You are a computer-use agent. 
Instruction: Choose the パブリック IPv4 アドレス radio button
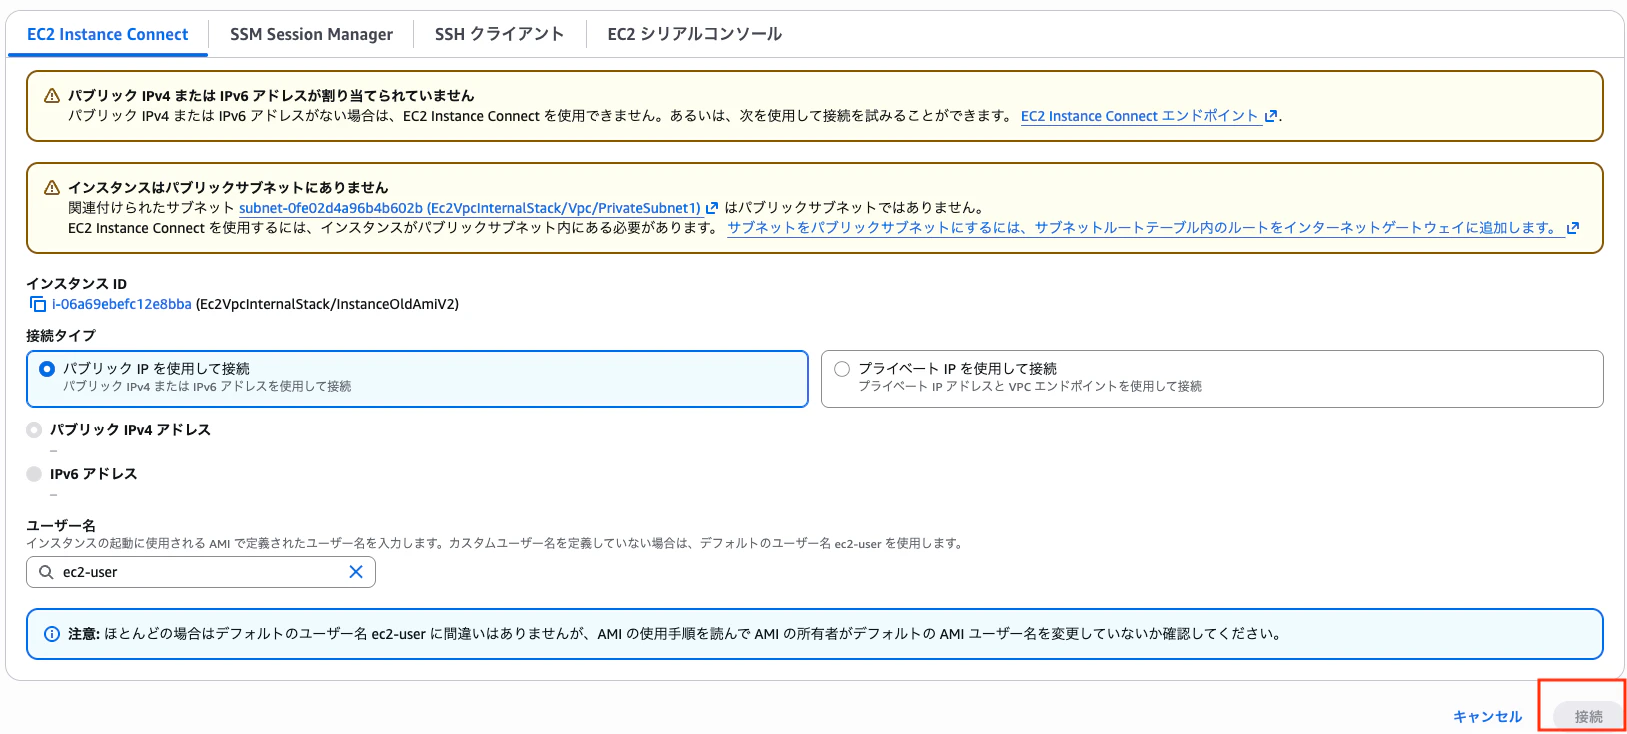(34, 430)
